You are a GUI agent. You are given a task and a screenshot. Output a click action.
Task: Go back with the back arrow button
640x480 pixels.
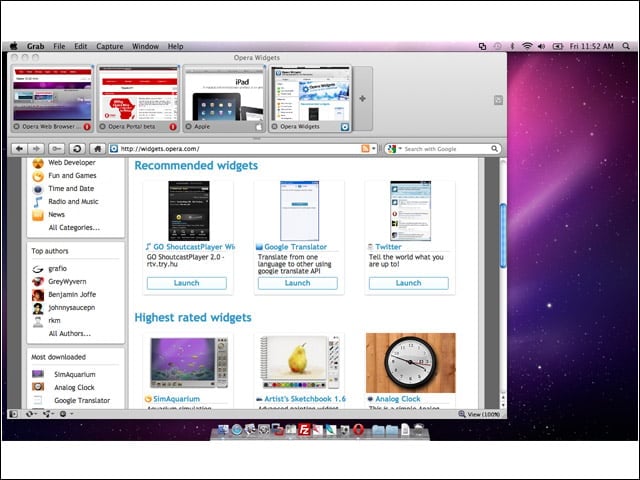coord(19,149)
